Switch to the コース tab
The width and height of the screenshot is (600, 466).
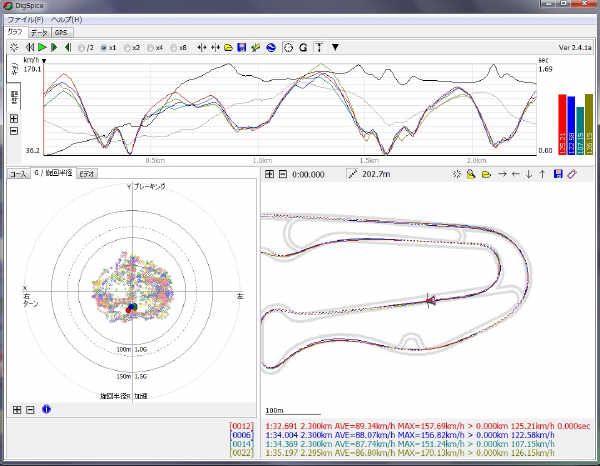[18, 174]
